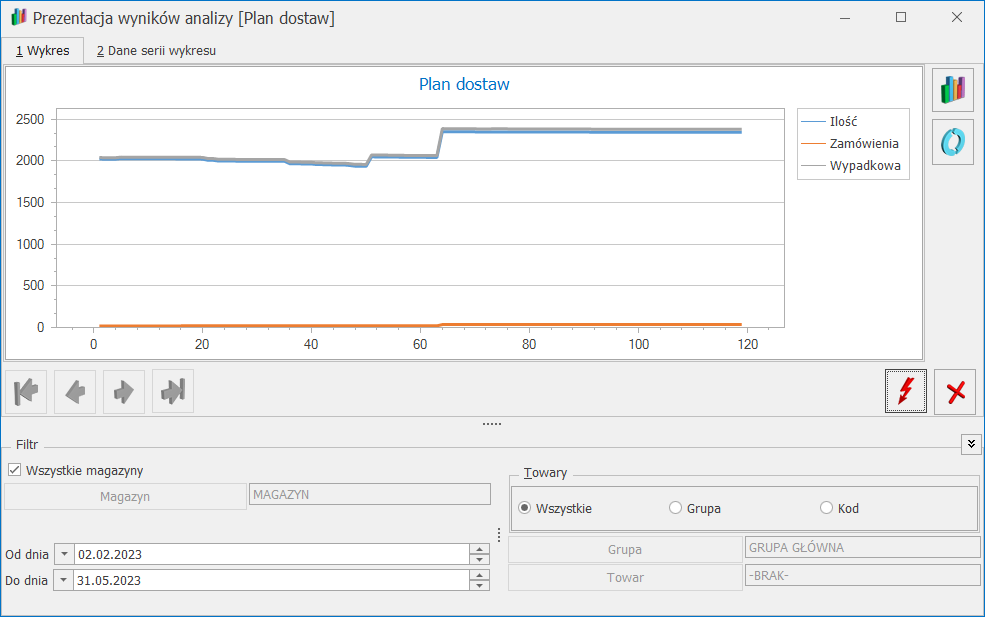Minimize the window
Screen dimensions: 985x617
pyautogui.click(x=845, y=18)
